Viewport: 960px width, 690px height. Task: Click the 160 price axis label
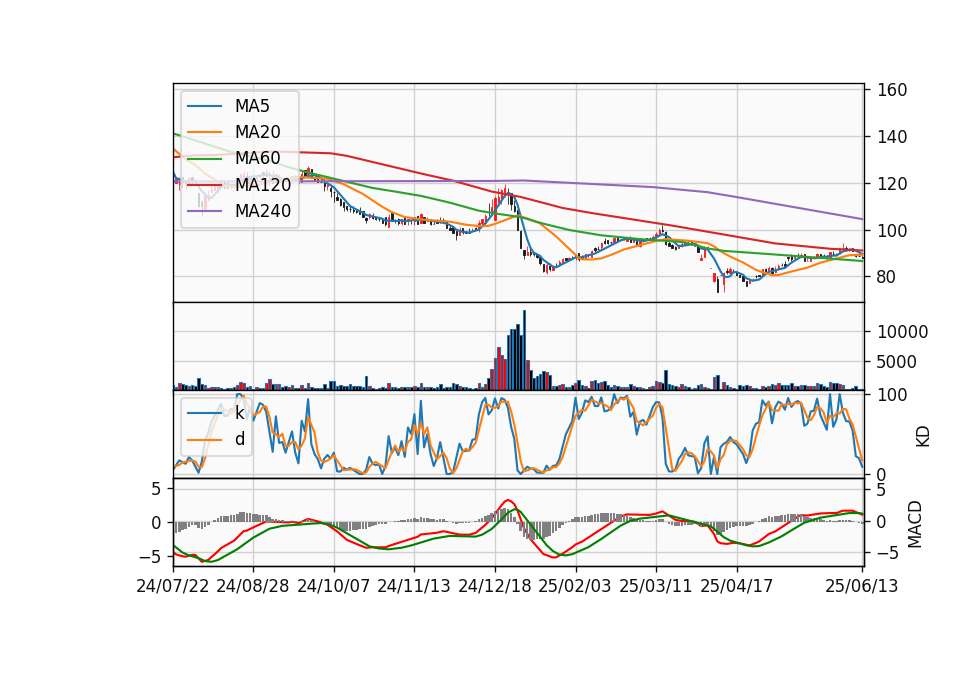coord(892,90)
